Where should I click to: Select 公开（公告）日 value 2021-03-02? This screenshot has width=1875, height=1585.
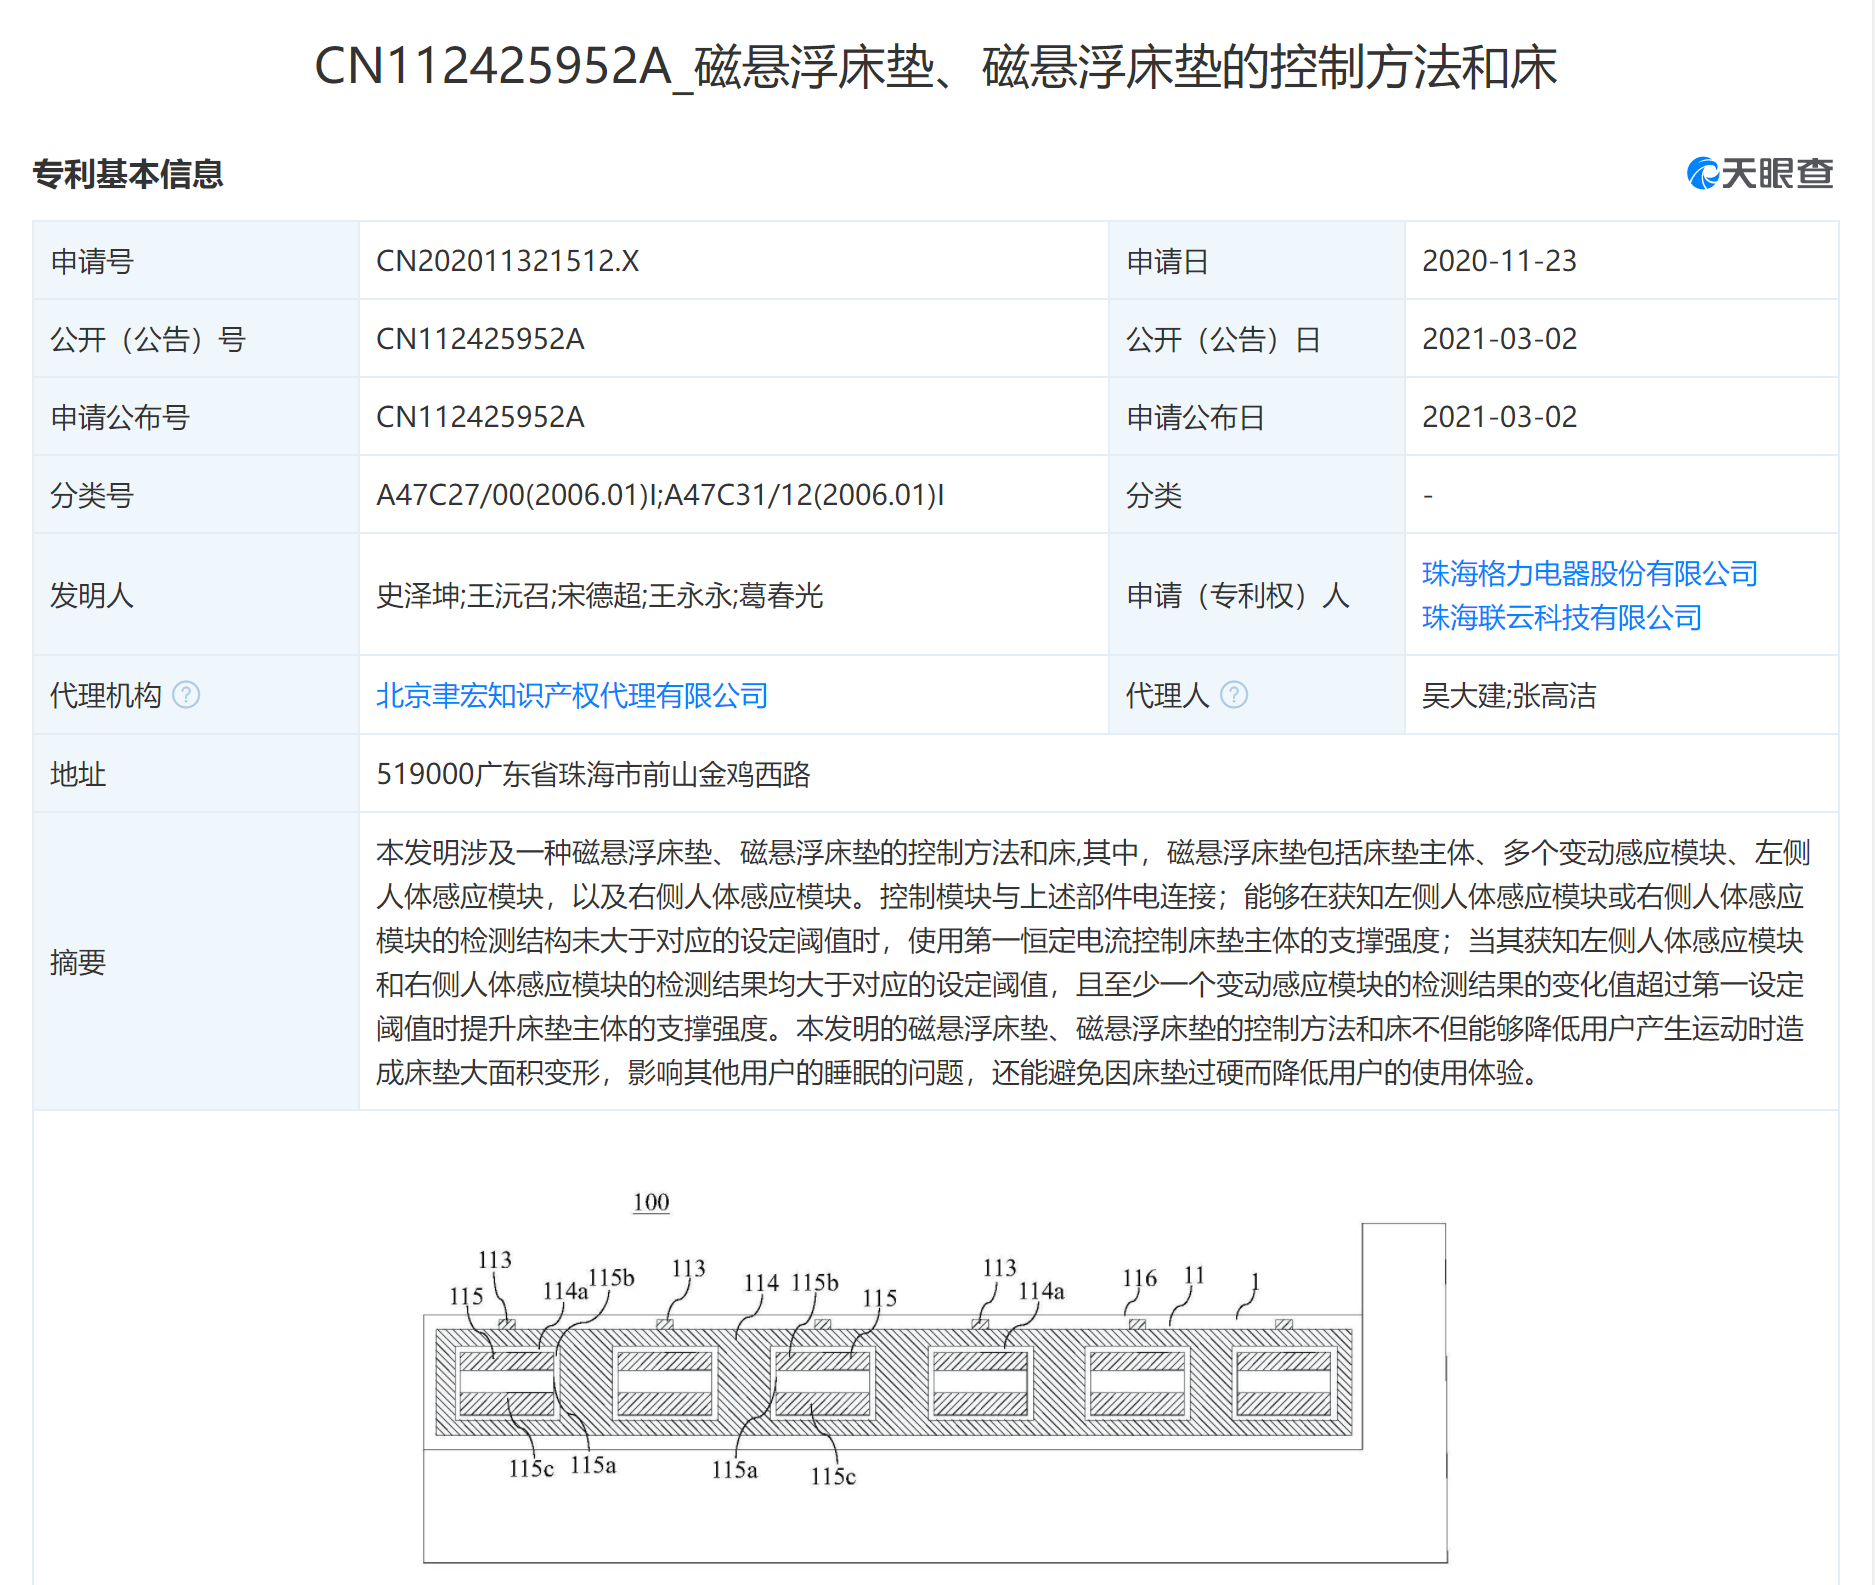click(1499, 339)
